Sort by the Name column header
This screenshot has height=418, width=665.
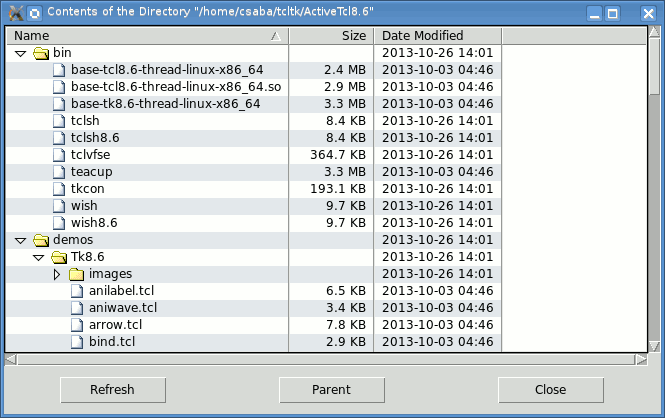(147, 36)
